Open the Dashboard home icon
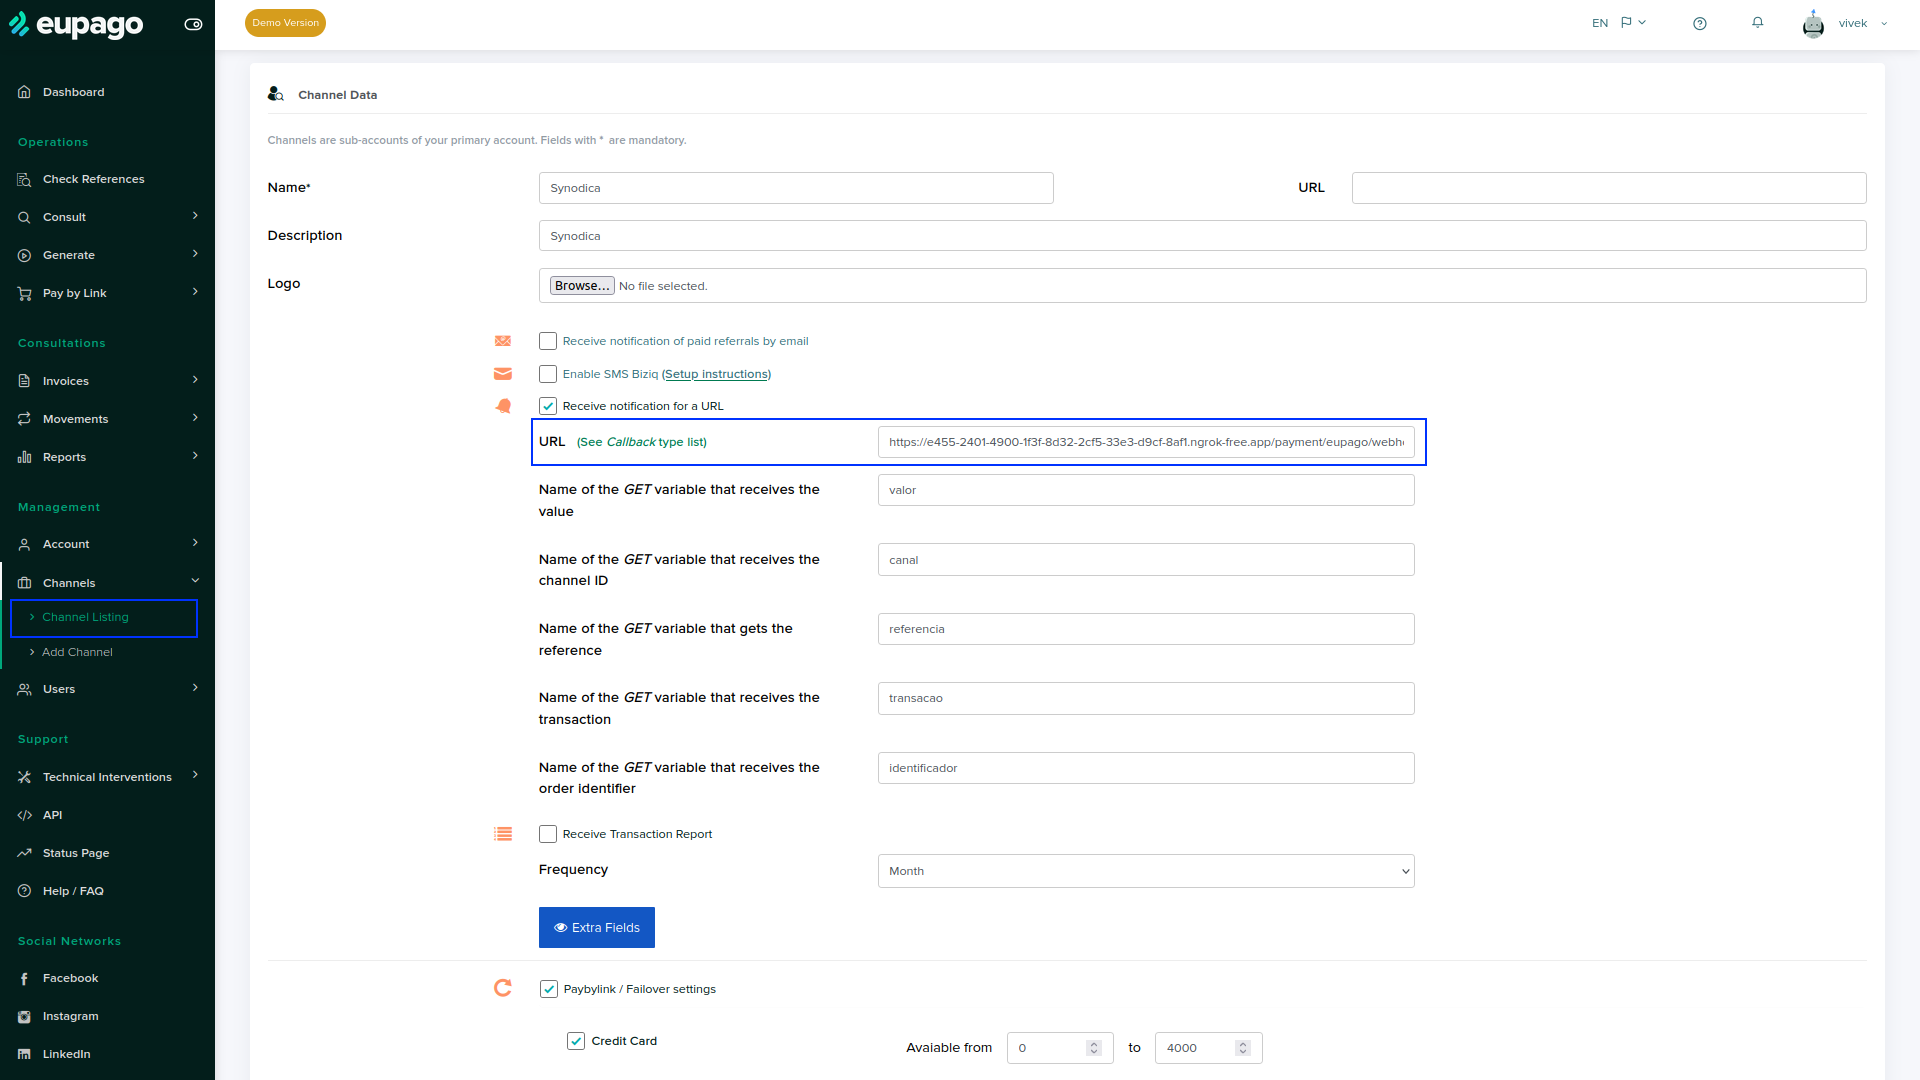Viewport: 1920px width, 1080px height. 25,92
